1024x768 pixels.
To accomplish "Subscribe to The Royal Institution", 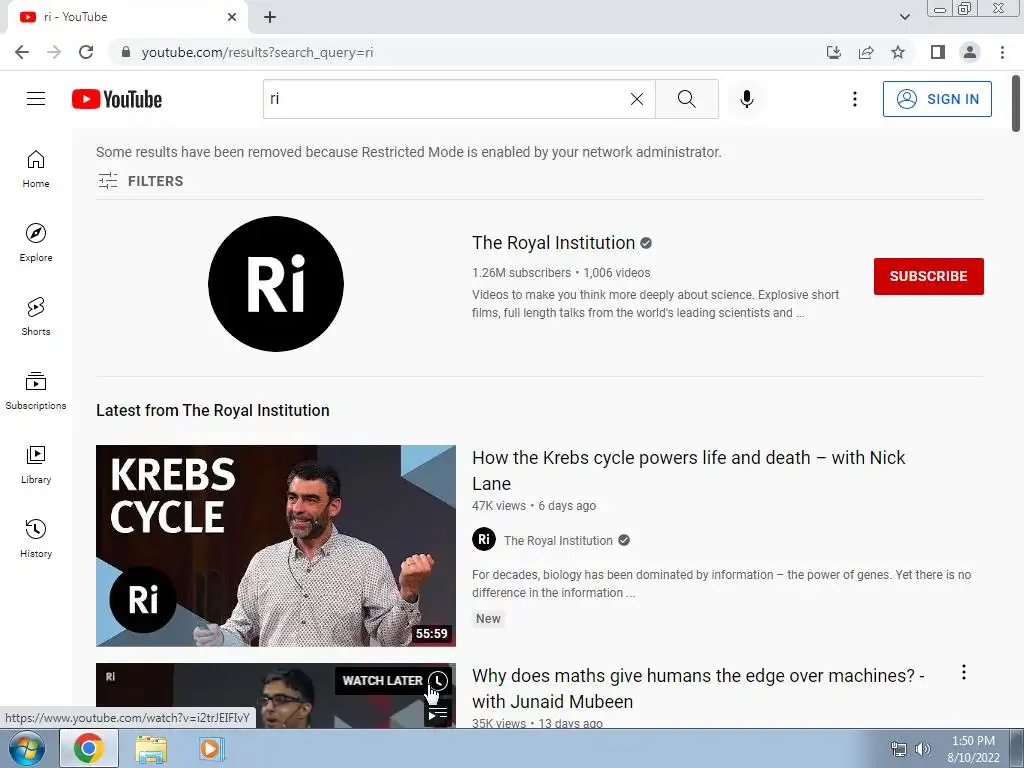I will coord(929,276).
